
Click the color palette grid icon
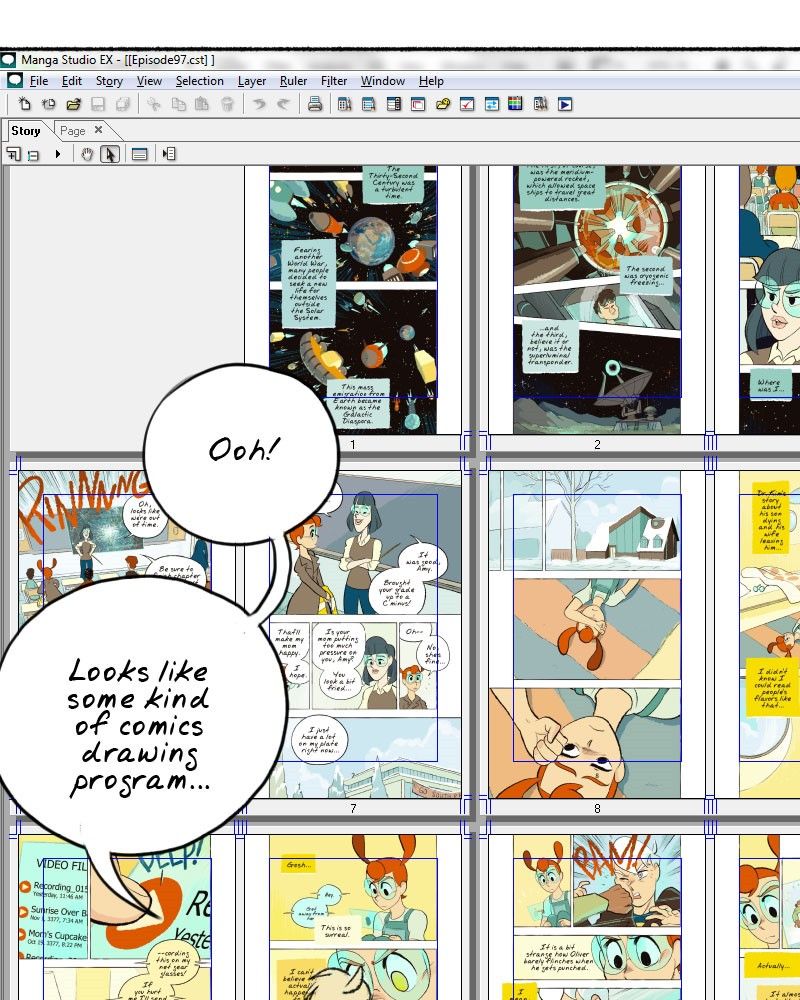pos(516,104)
